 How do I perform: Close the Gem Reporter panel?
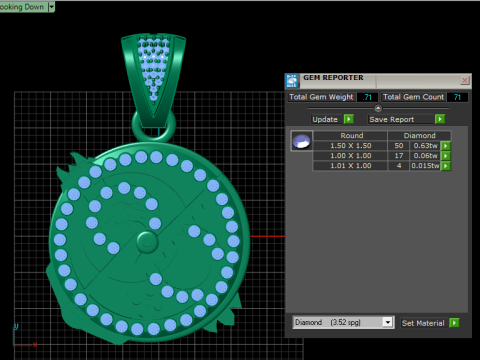pos(465,80)
